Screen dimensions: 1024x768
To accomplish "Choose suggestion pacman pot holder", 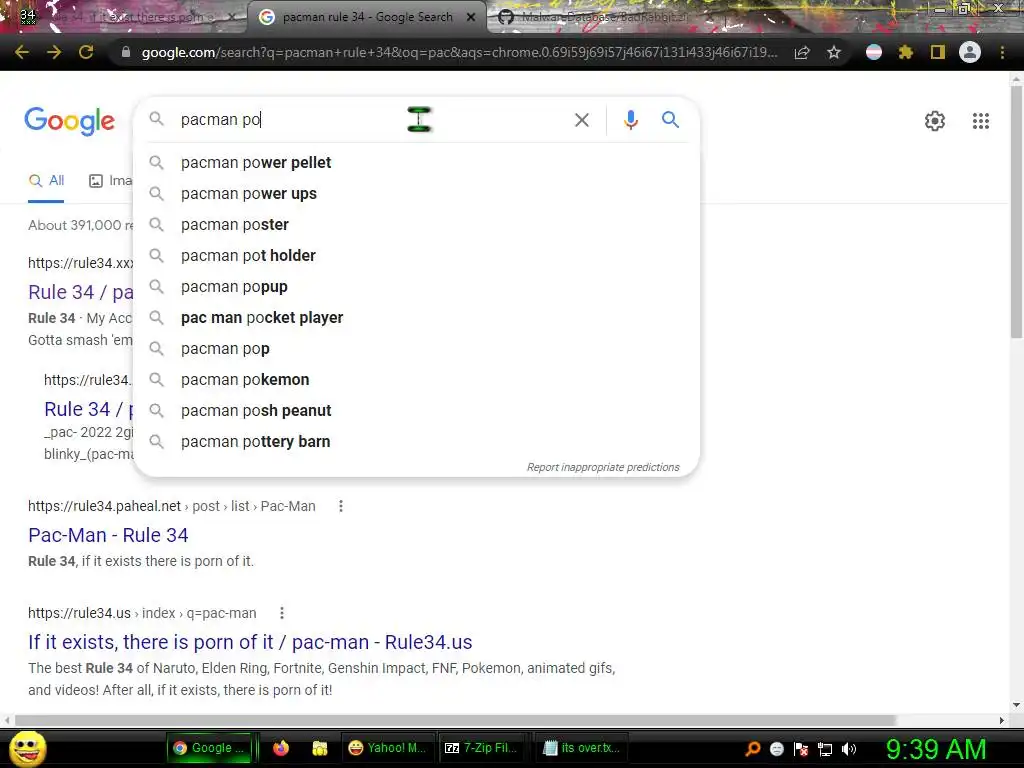I will [416, 255].
